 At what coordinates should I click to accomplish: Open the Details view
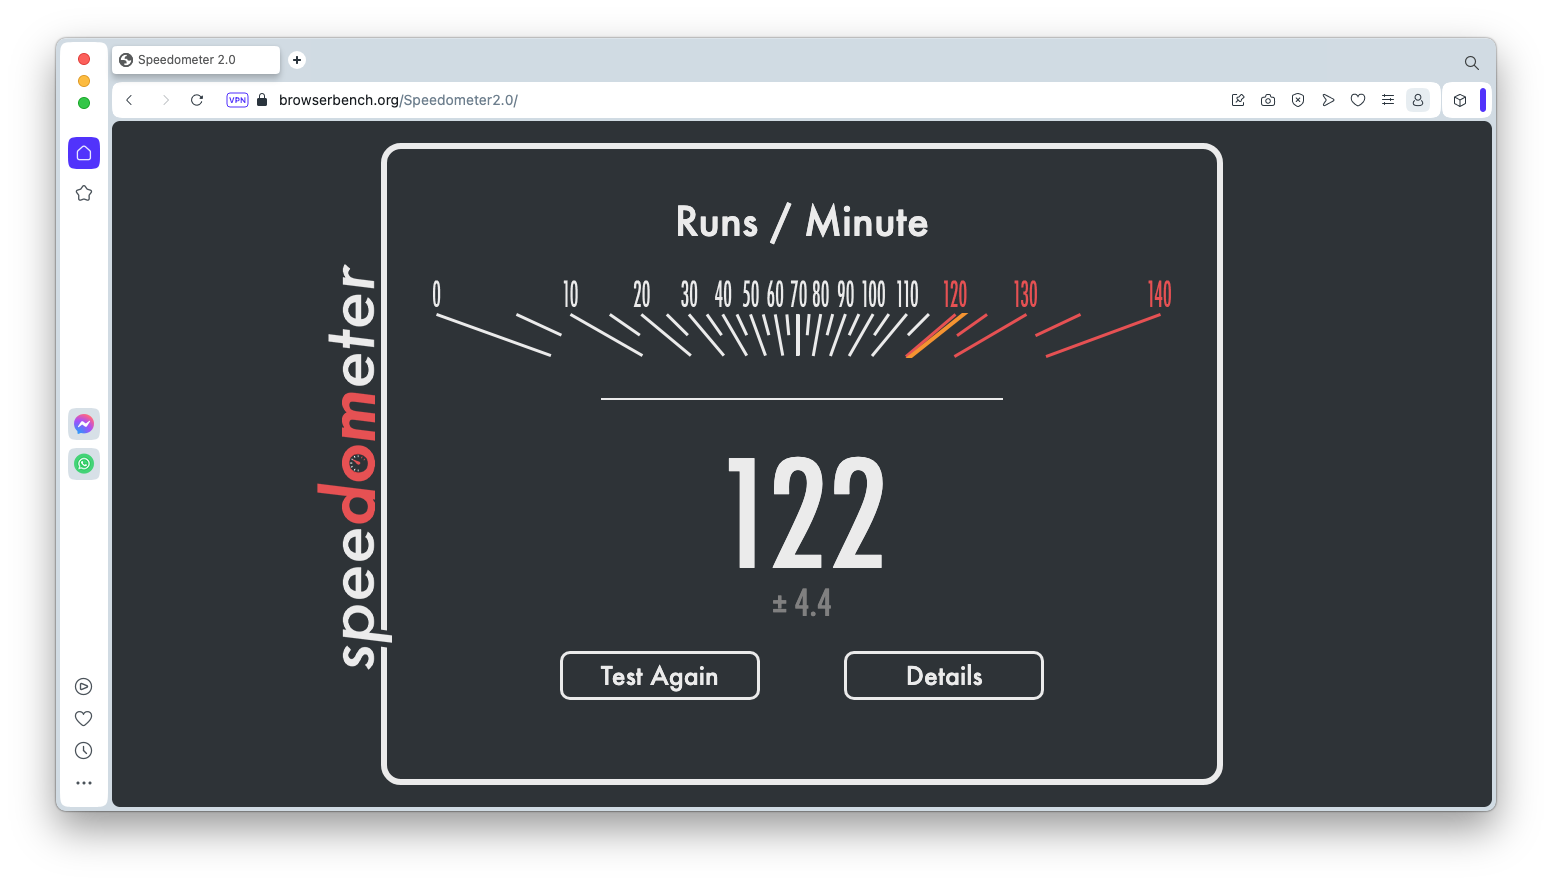[x=944, y=676]
